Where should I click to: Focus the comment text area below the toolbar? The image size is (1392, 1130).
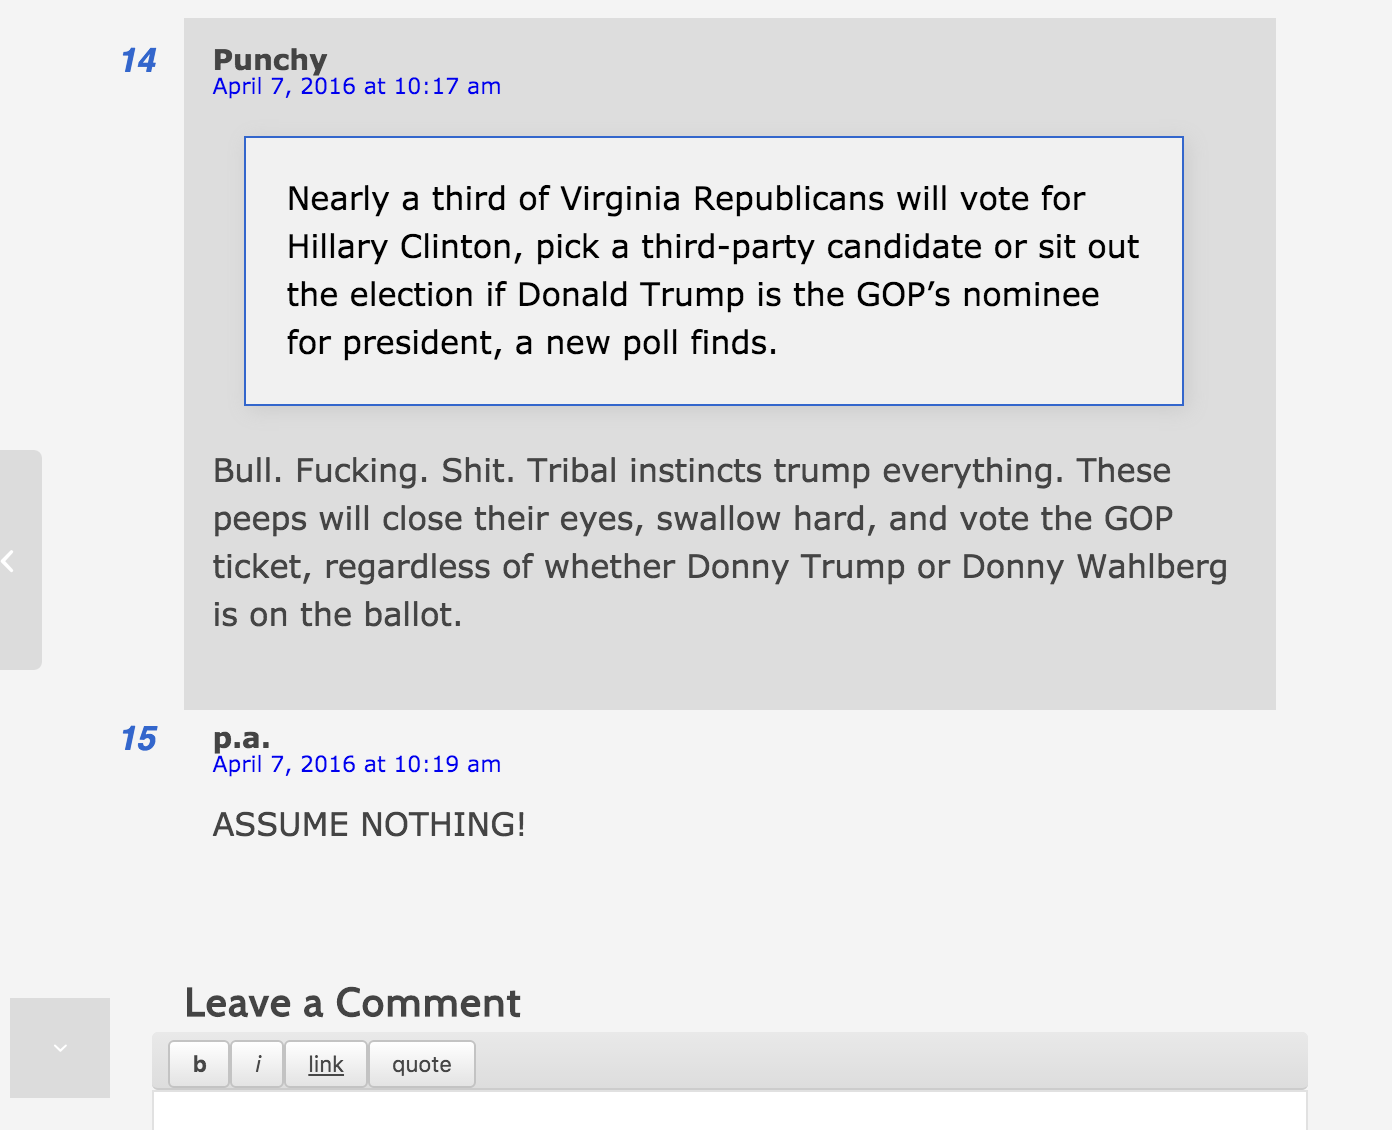click(729, 1111)
